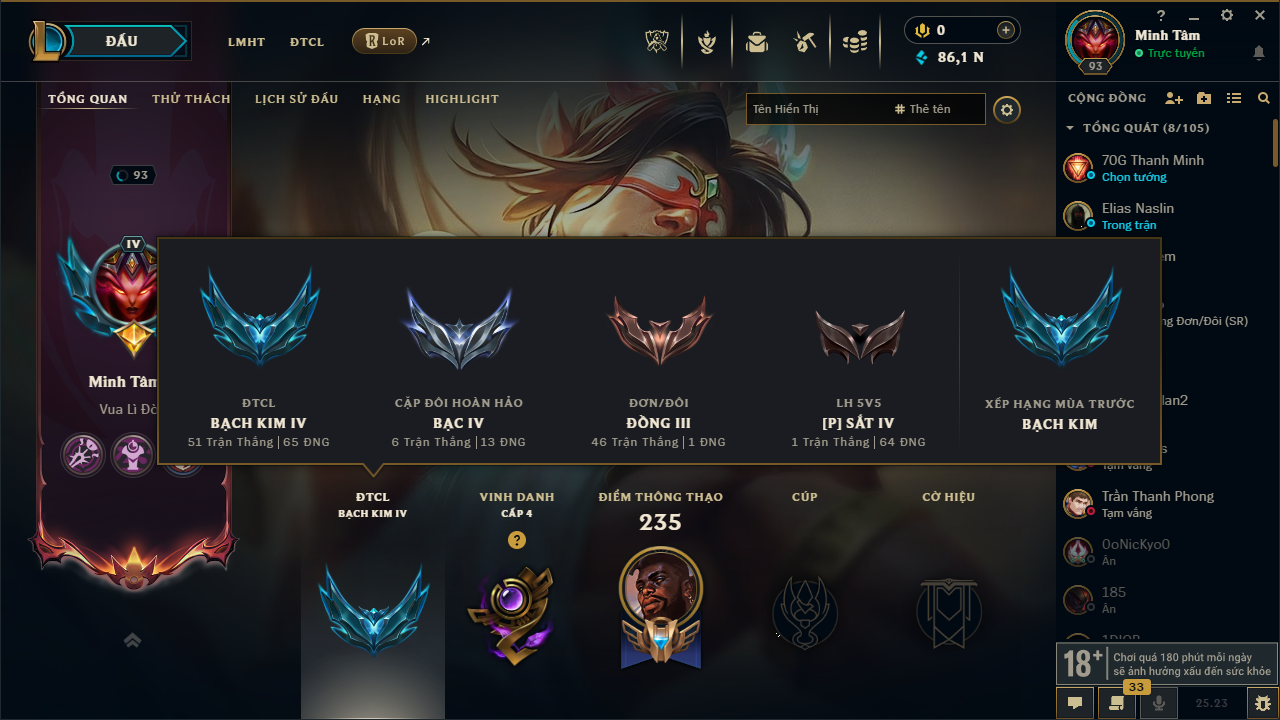Toggle friends list view options icon
The width and height of the screenshot is (1280, 720).
click(x=1234, y=98)
